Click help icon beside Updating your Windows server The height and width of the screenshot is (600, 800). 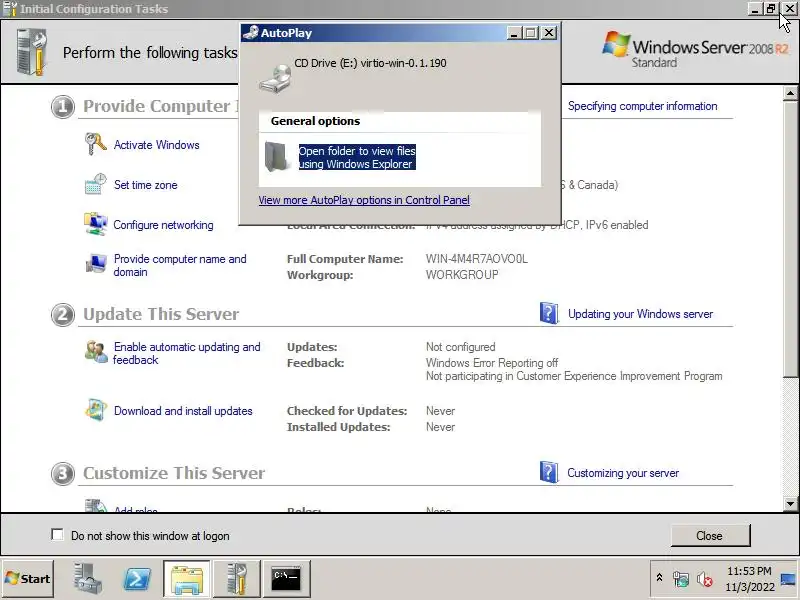pyautogui.click(x=549, y=313)
